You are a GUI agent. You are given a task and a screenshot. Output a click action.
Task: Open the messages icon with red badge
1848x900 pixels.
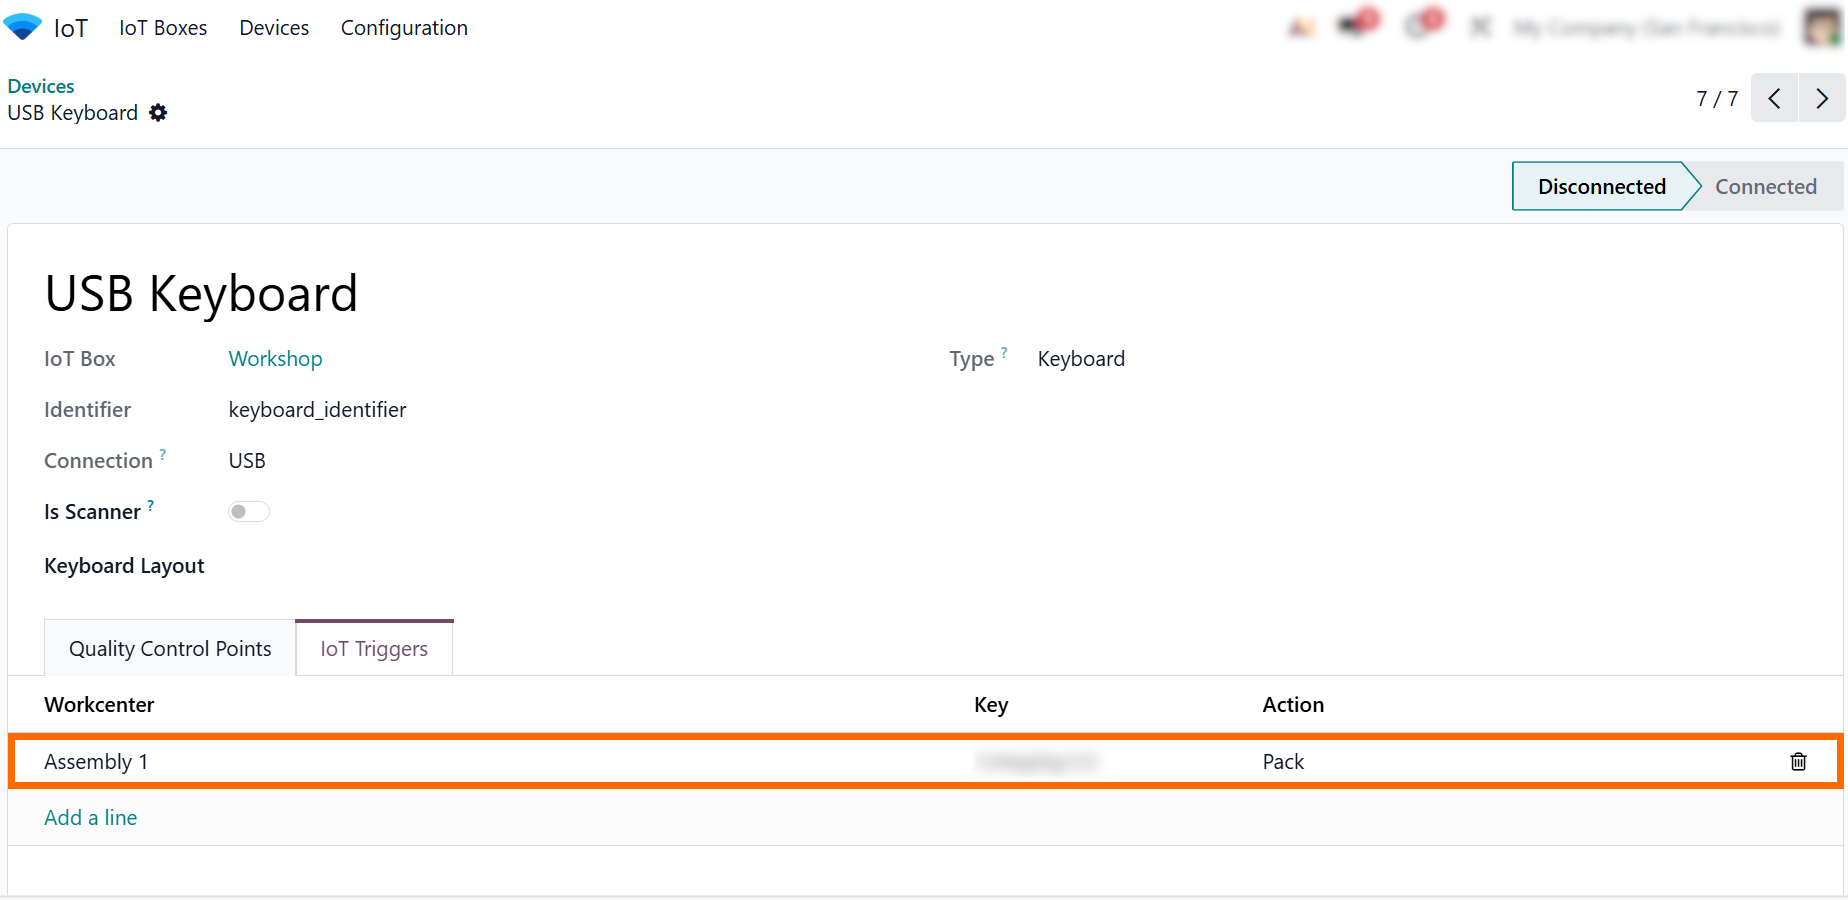(1356, 26)
